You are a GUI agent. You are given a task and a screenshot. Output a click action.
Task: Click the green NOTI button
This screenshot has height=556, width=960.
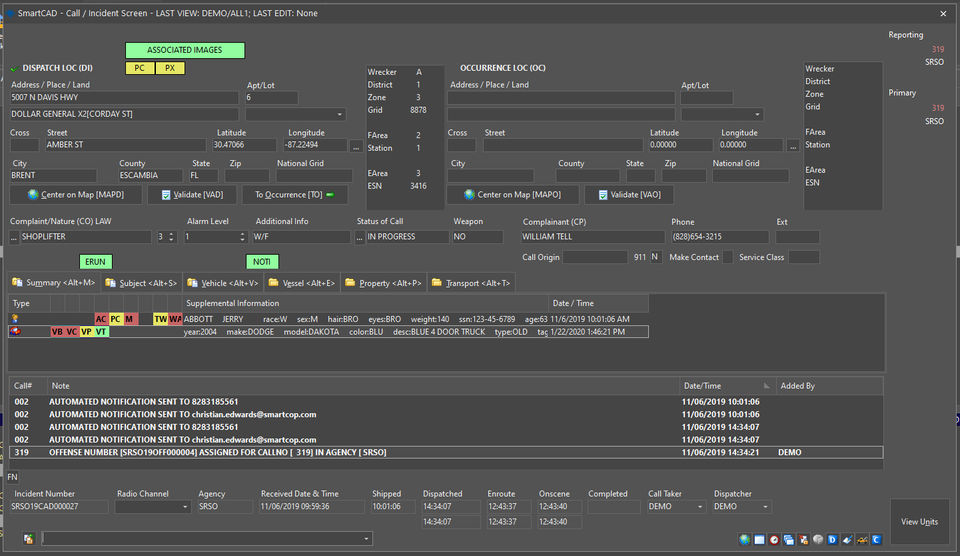pos(262,262)
